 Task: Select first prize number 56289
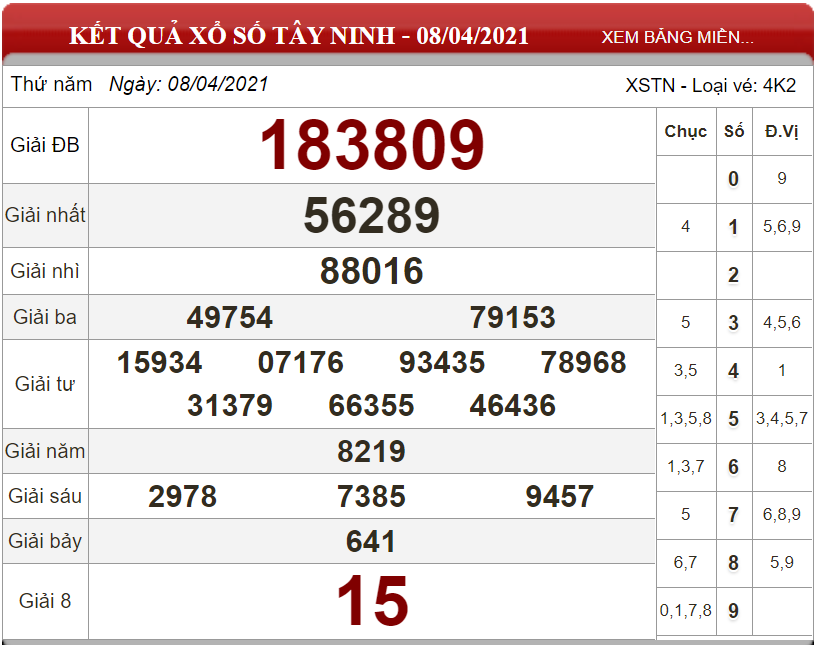click(x=372, y=216)
